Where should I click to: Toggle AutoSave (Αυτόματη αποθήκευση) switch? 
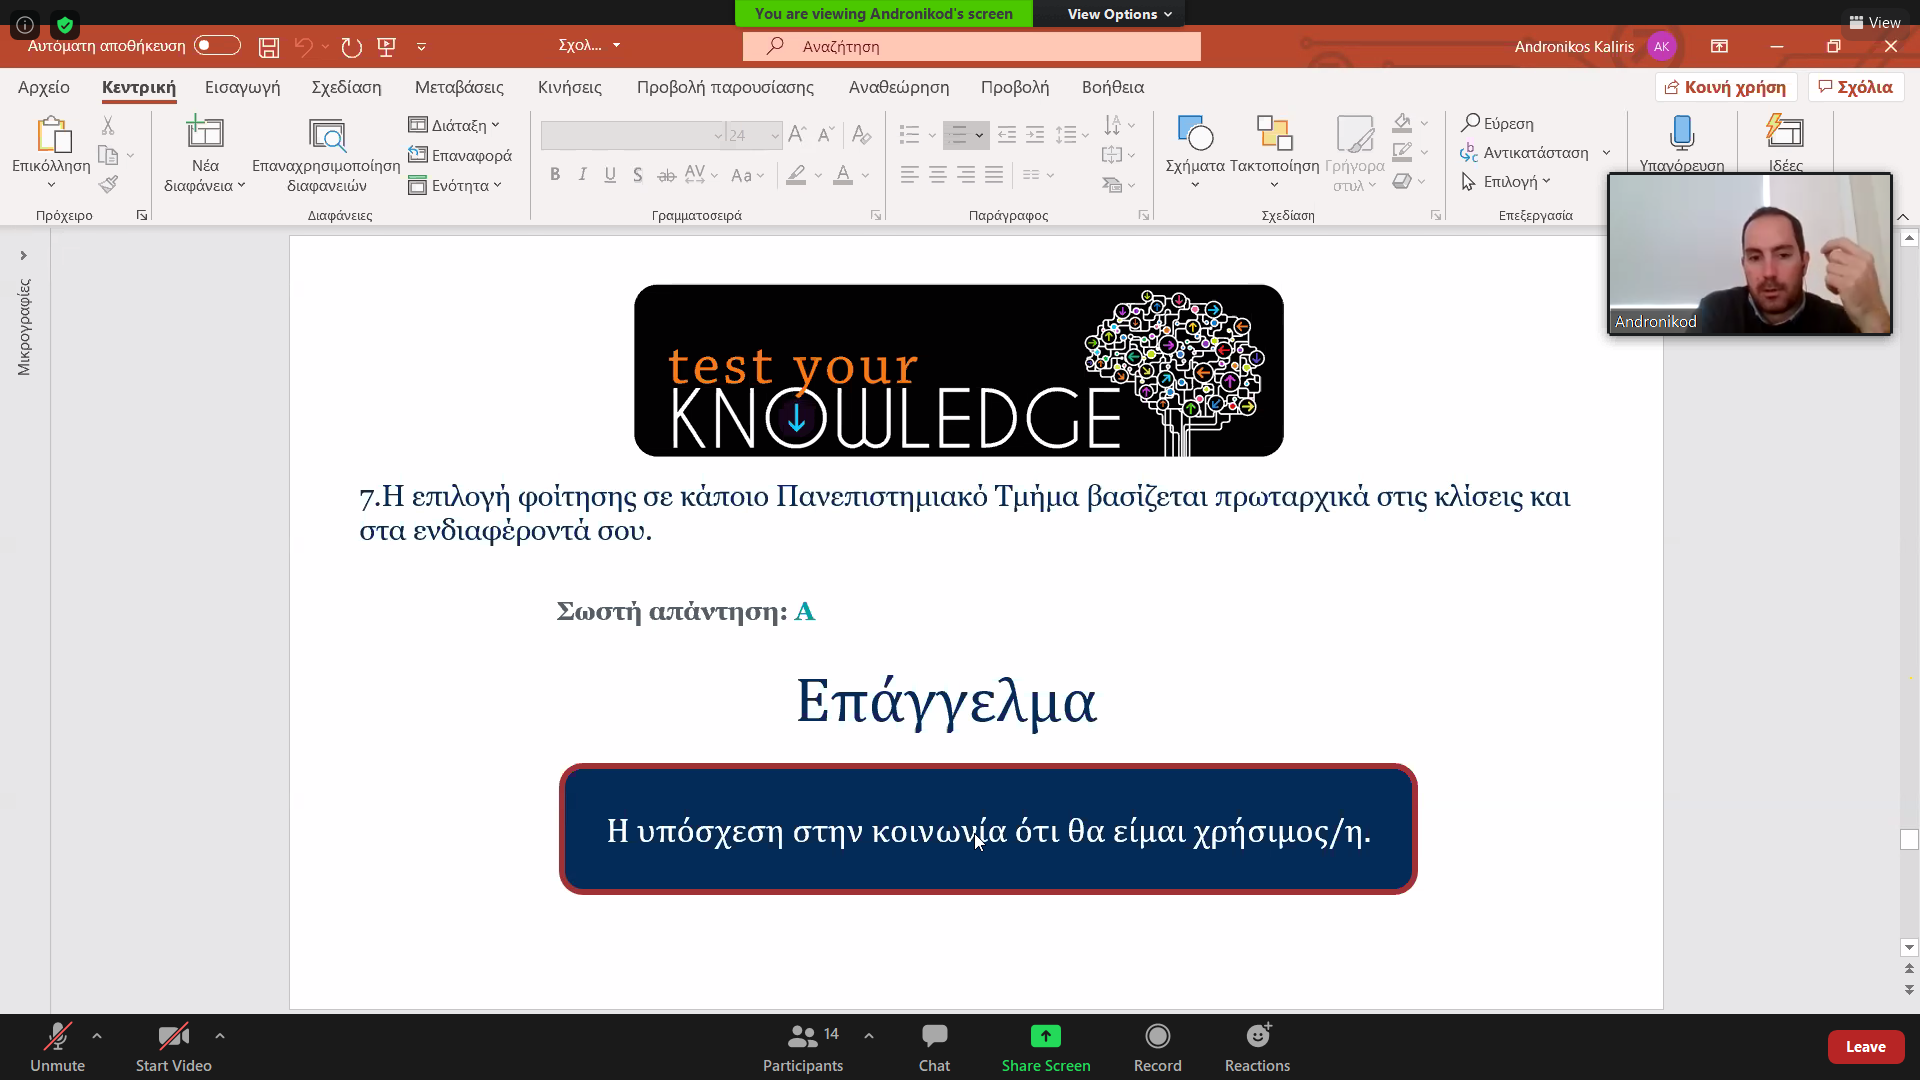point(217,46)
